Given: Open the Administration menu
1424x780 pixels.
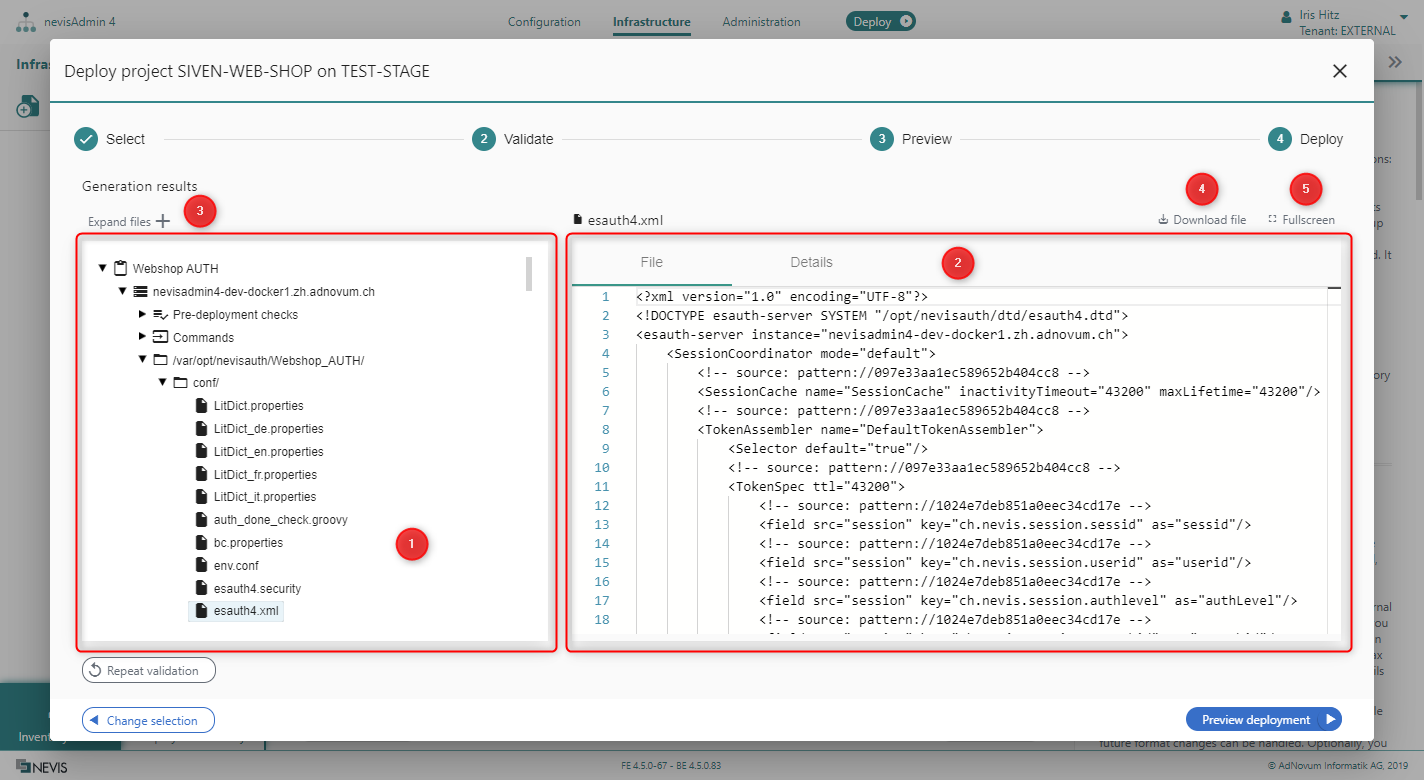Looking at the screenshot, I should click(761, 22).
